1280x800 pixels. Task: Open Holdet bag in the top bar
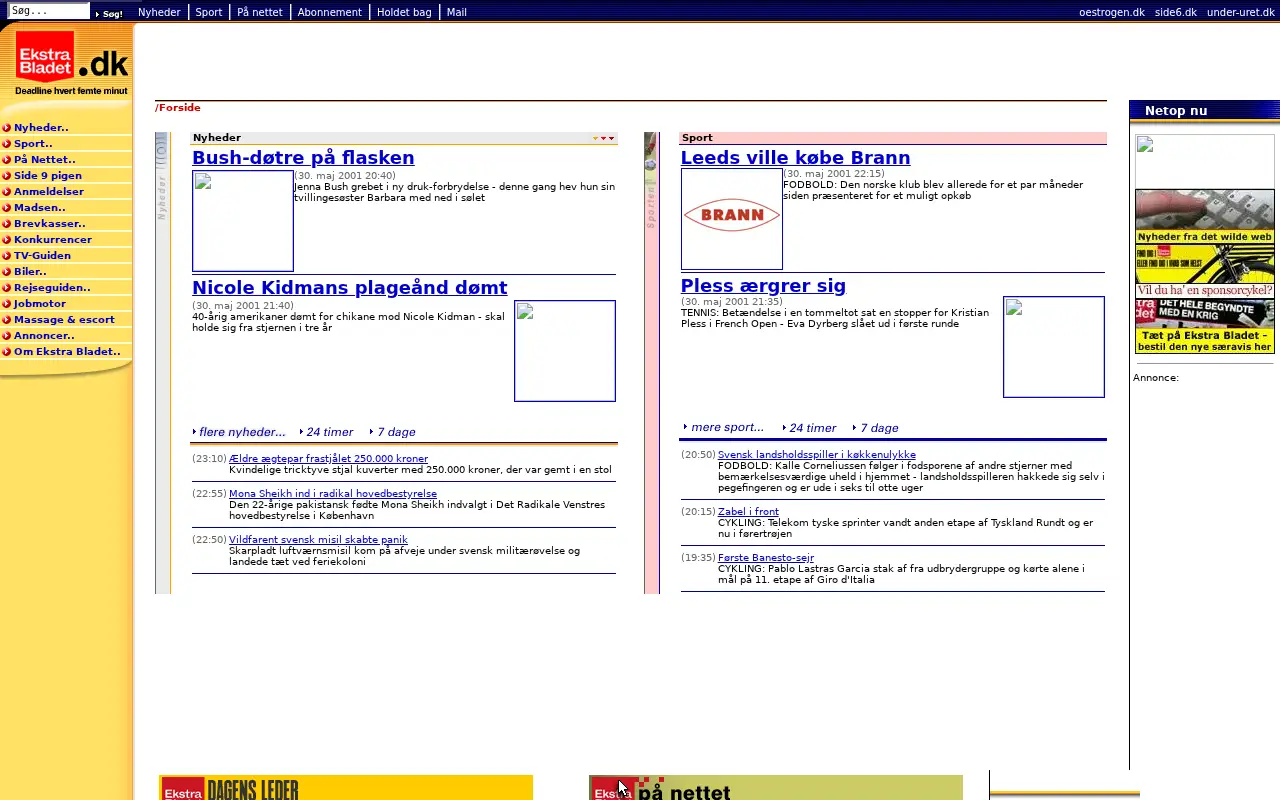[x=404, y=12]
